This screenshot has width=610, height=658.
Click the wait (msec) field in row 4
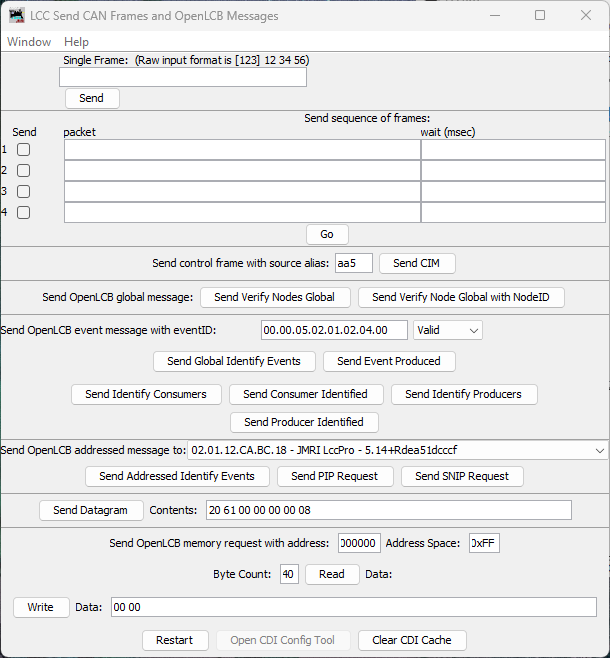pyautogui.click(x=513, y=213)
